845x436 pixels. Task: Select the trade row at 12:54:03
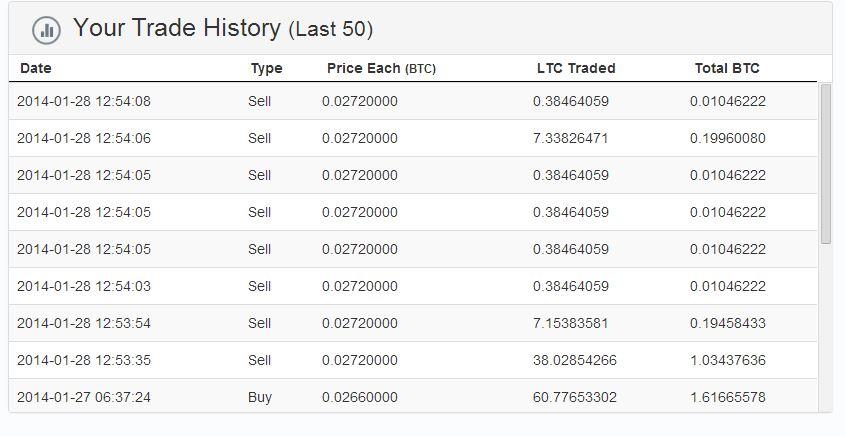(84, 286)
